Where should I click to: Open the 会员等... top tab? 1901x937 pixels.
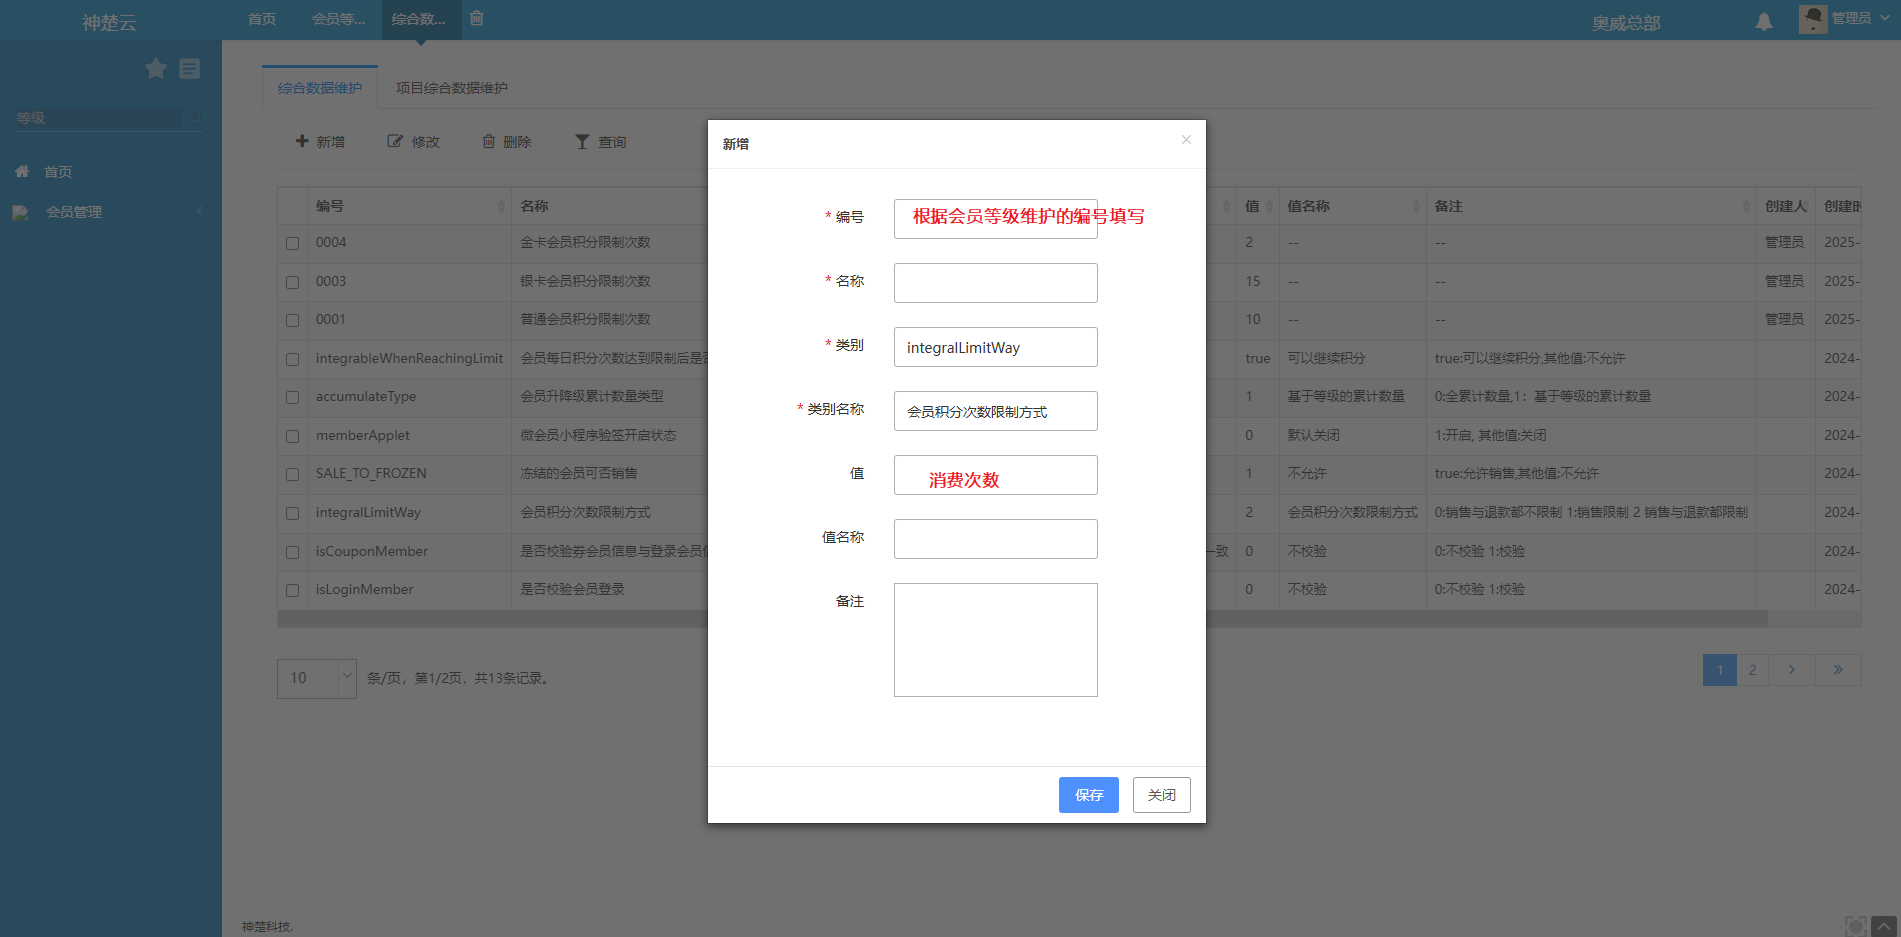click(338, 19)
